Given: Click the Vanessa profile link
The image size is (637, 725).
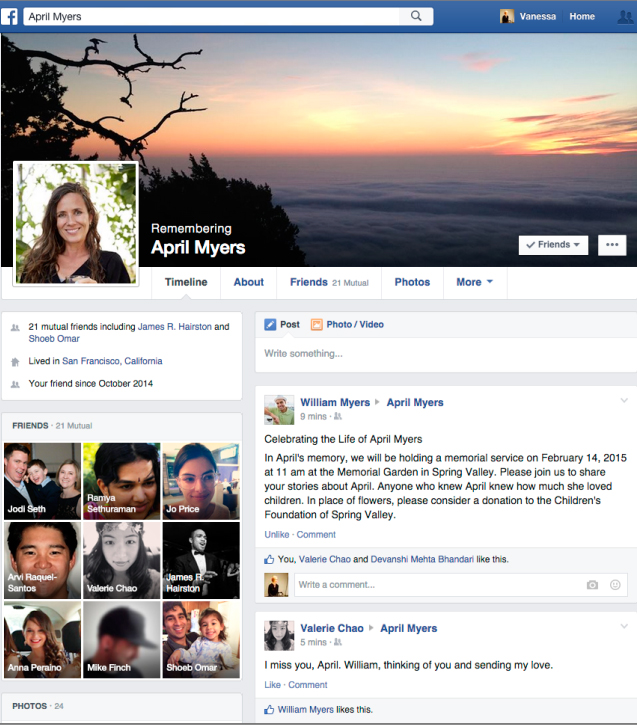Looking at the screenshot, I should tap(538, 16).
